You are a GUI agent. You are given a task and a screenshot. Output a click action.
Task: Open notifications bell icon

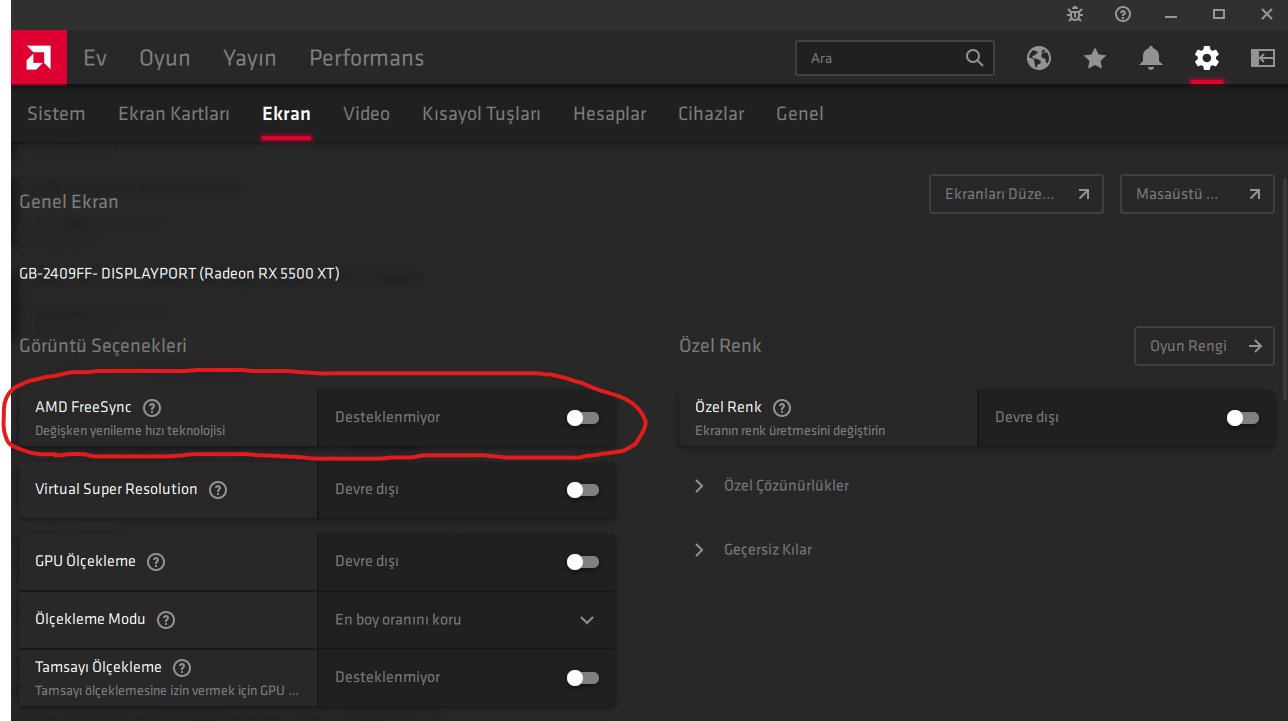click(x=1151, y=58)
